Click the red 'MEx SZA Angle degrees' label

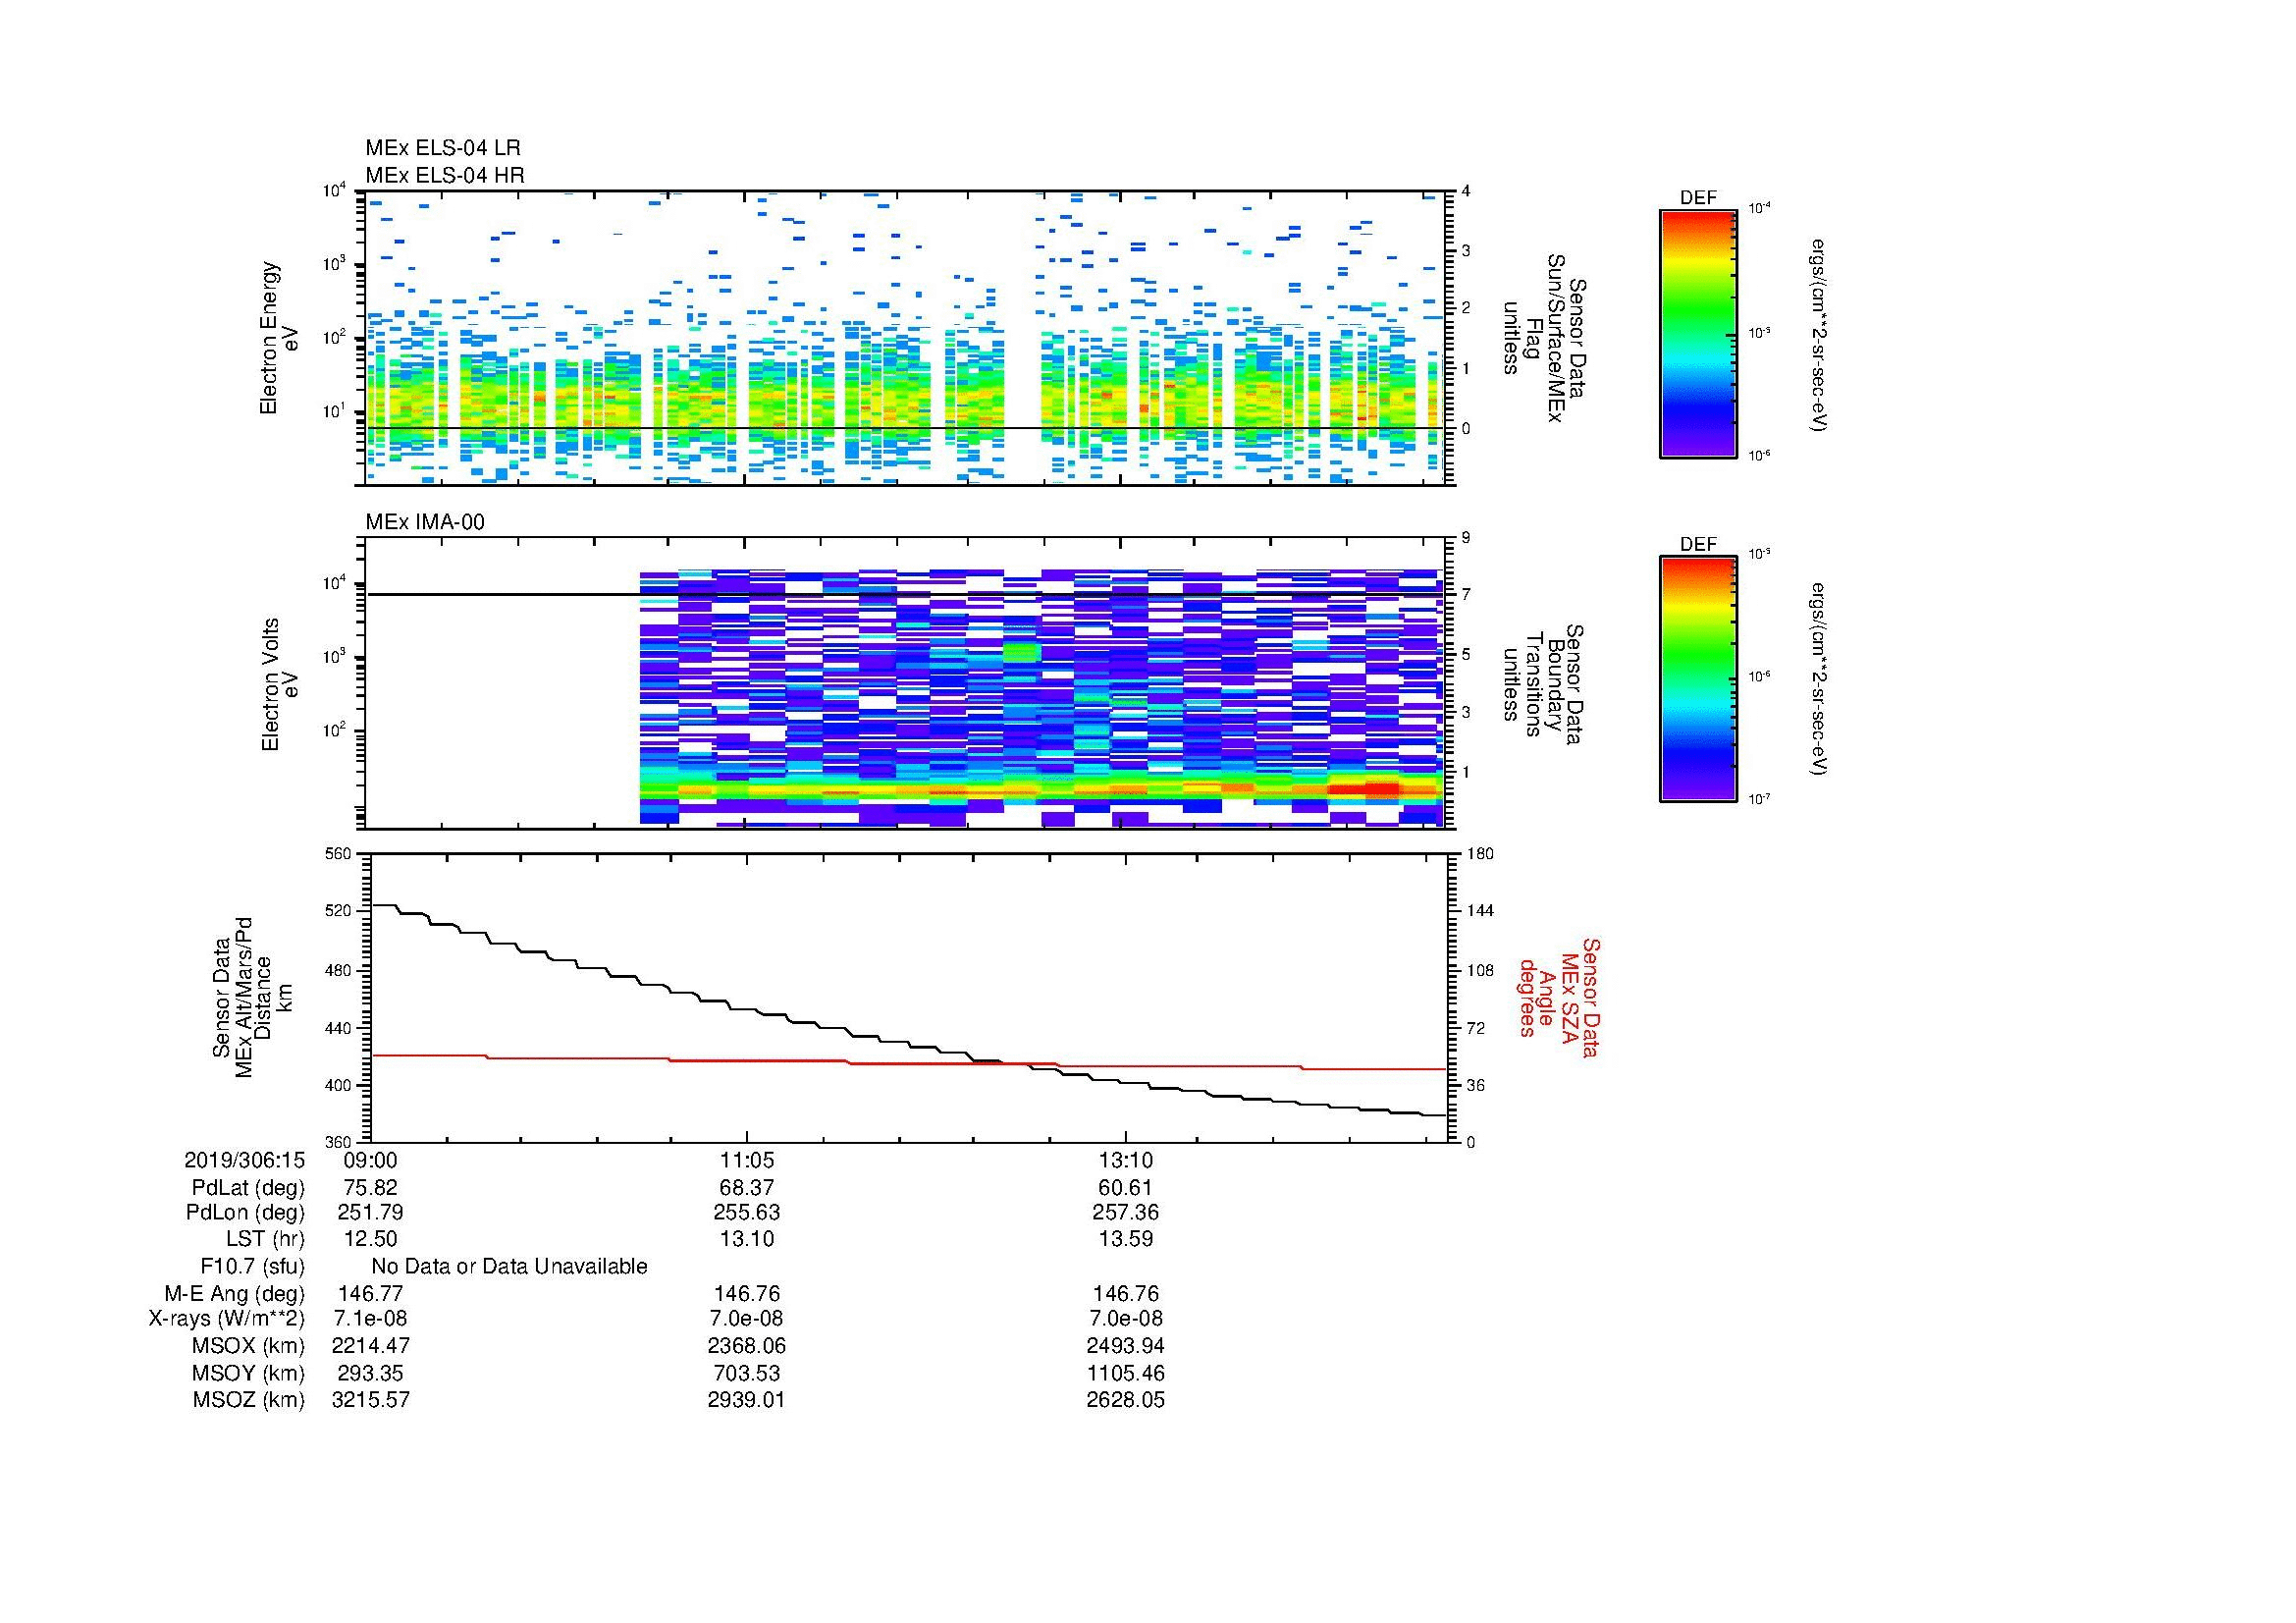(1558, 997)
